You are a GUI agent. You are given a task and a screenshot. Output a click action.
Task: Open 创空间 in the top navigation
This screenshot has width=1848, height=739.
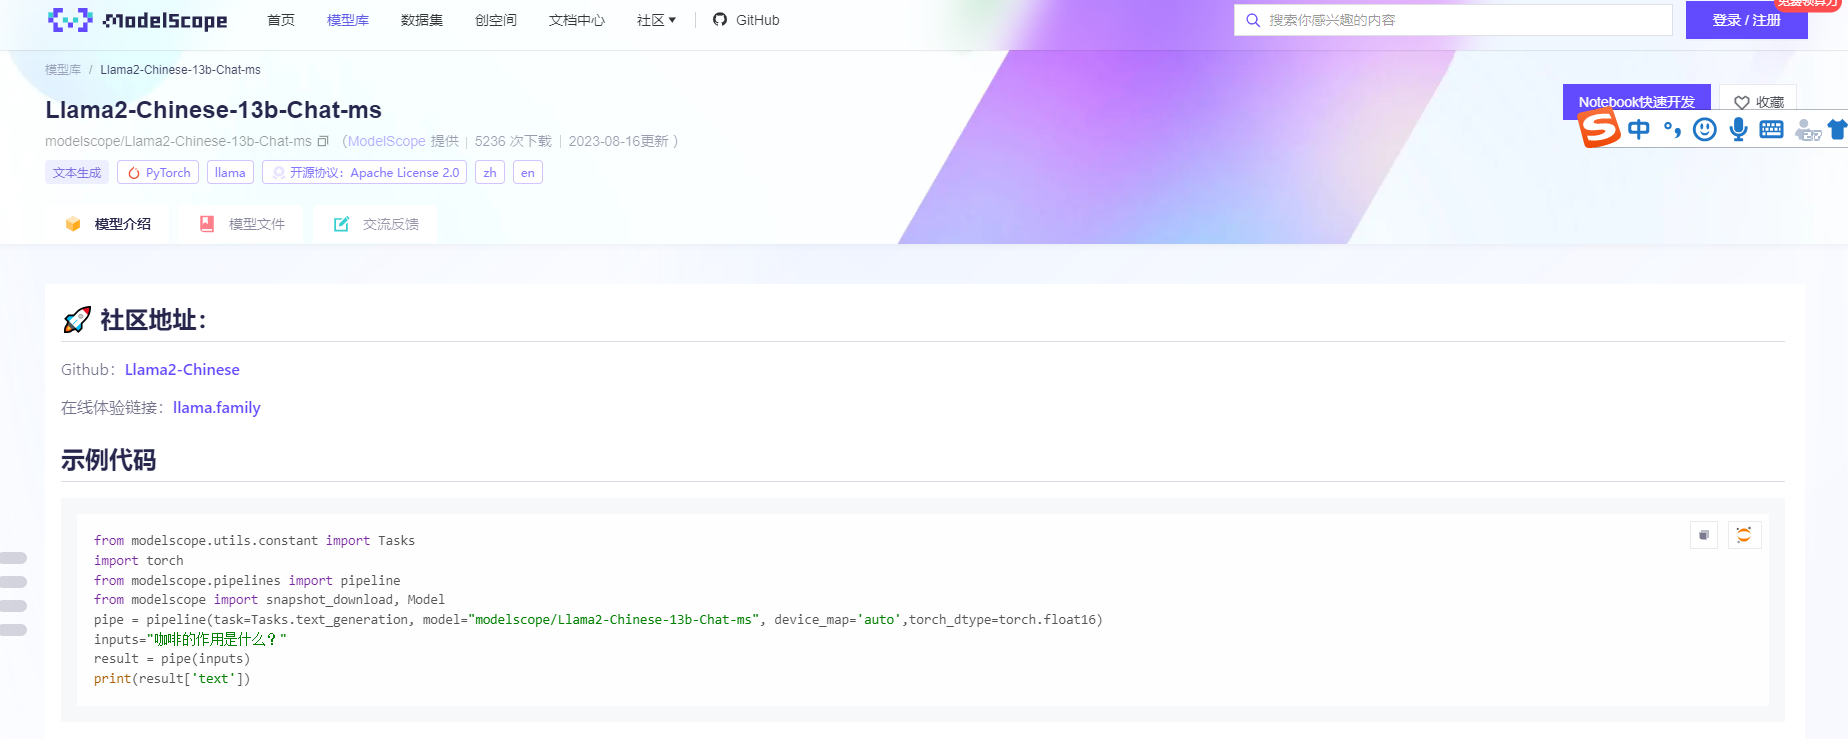click(x=496, y=20)
